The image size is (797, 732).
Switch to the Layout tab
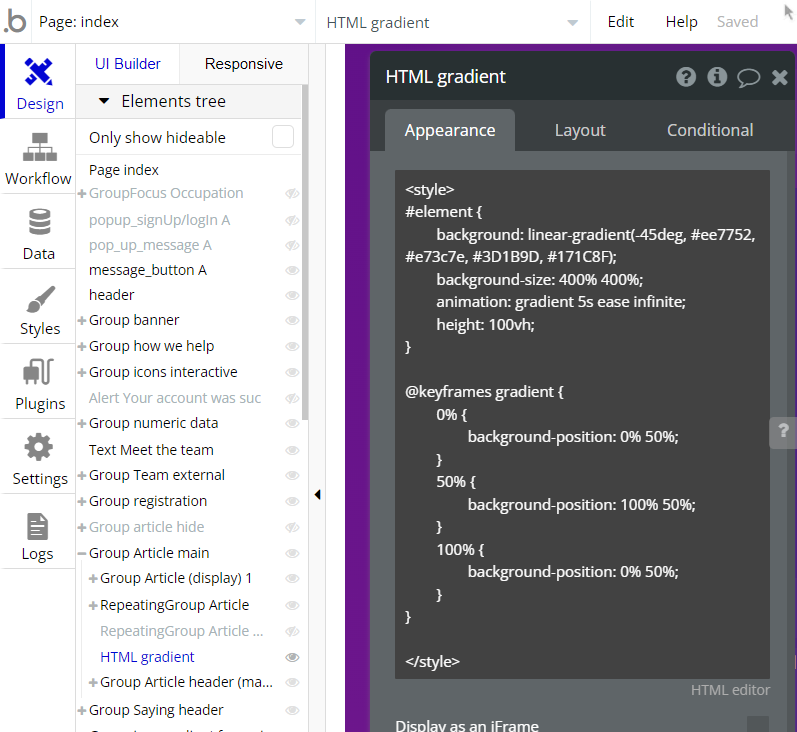tap(580, 130)
